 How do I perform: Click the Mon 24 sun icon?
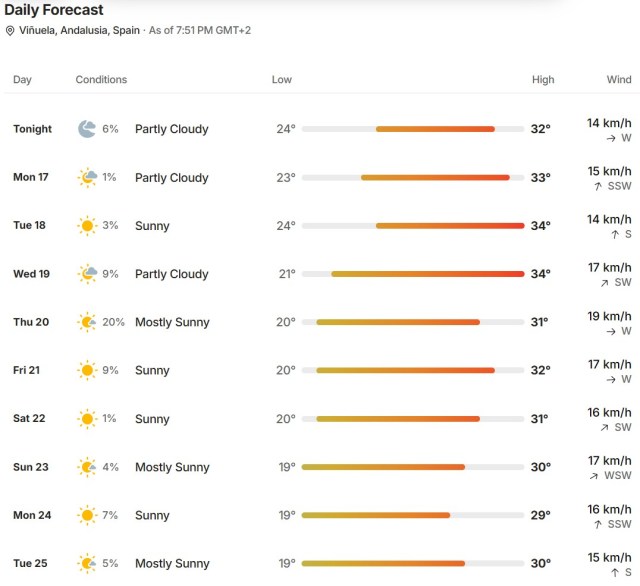[87, 515]
